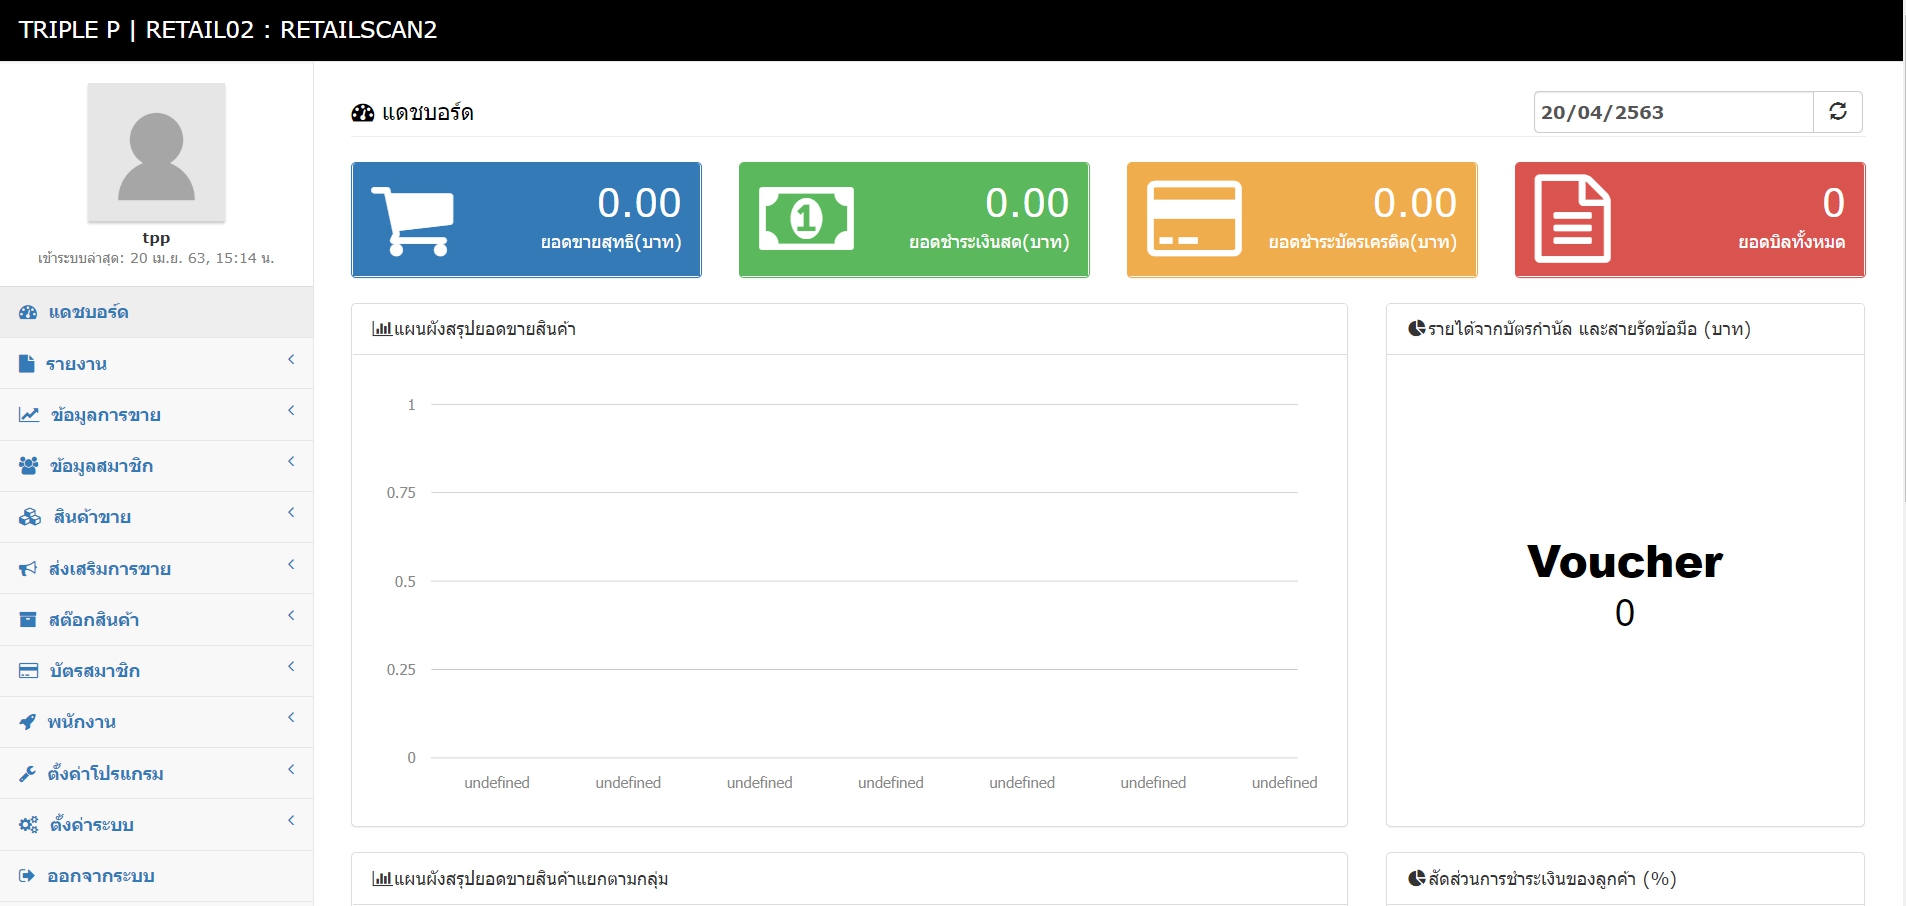The image size is (1906, 906).
Task: Select the สต๊อกสินค้า menu label
Action: coord(94,620)
